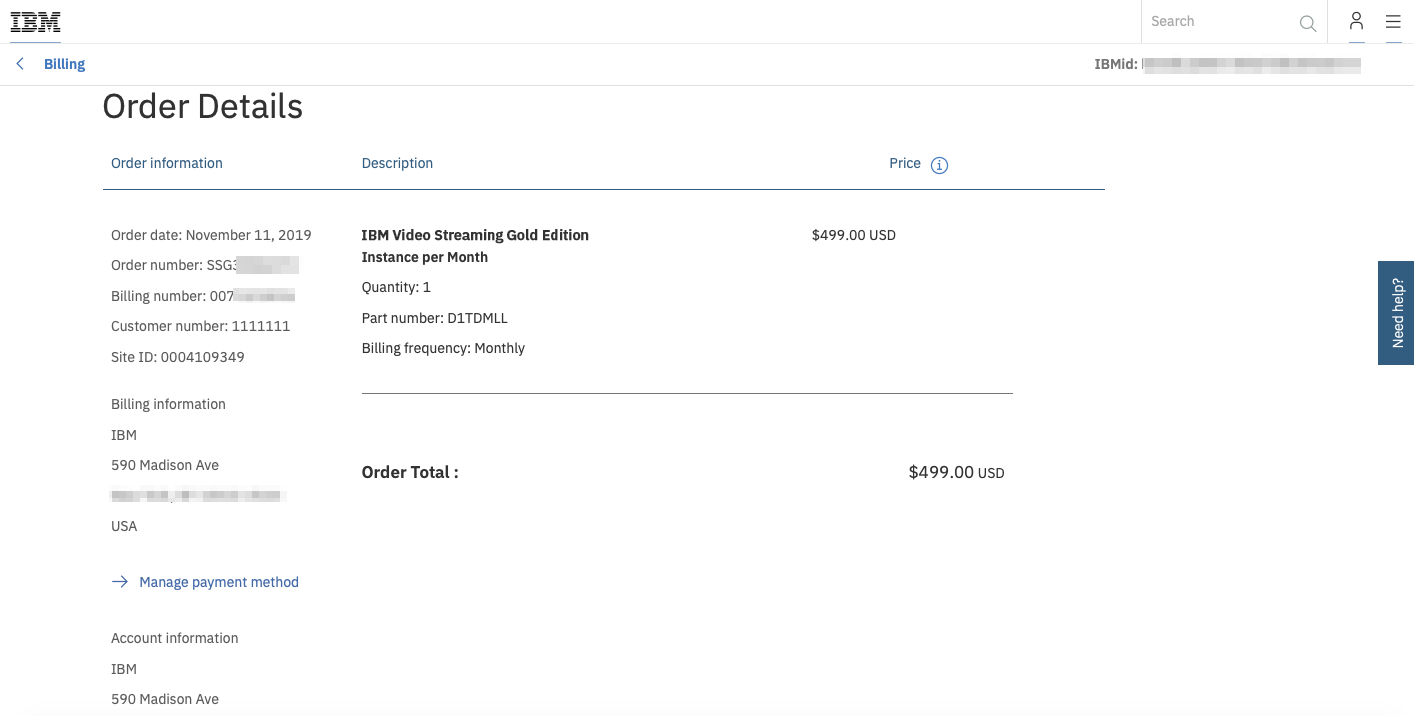Click the search magnifier icon
The width and height of the screenshot is (1414, 716).
[x=1307, y=23]
